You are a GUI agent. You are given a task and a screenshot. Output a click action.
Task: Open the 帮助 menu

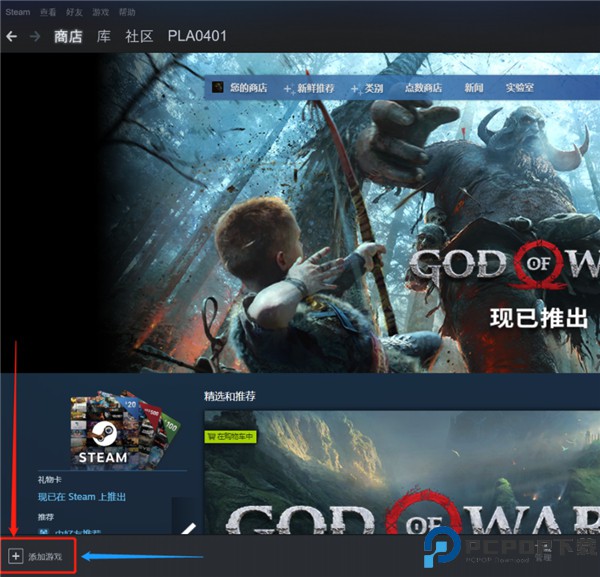click(x=127, y=12)
